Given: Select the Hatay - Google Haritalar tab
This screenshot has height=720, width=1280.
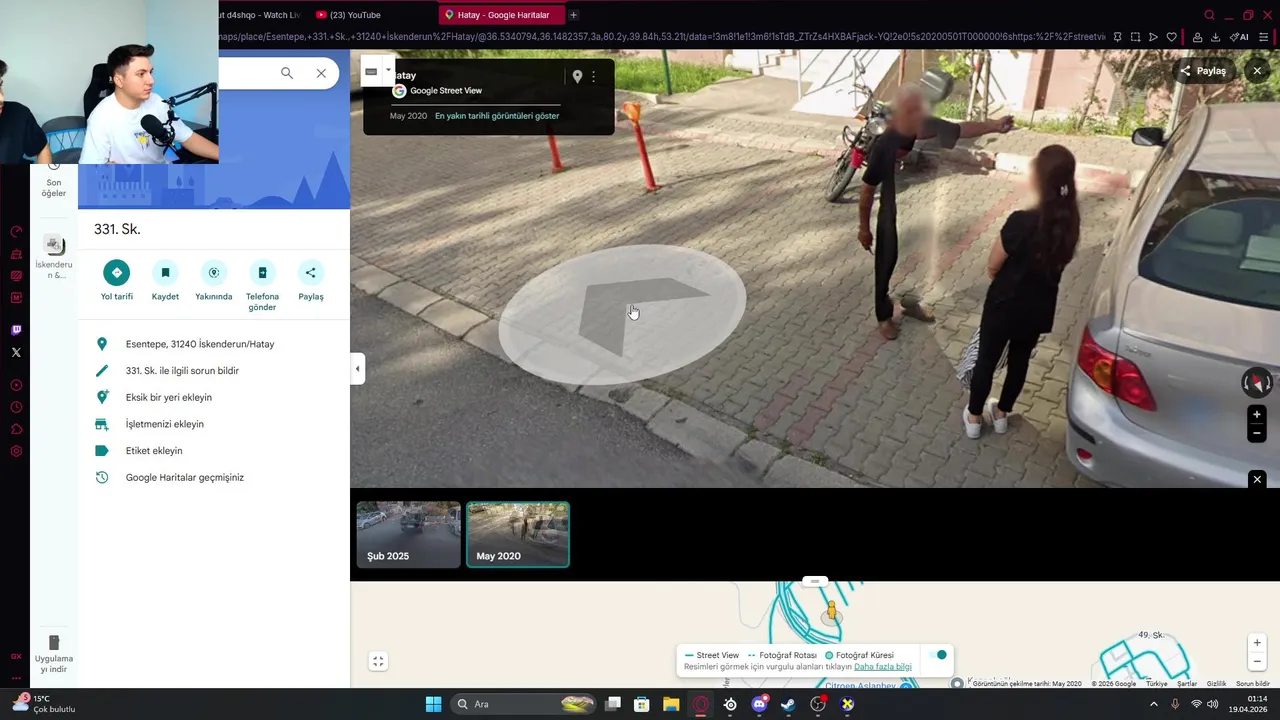Looking at the screenshot, I should point(503,15).
